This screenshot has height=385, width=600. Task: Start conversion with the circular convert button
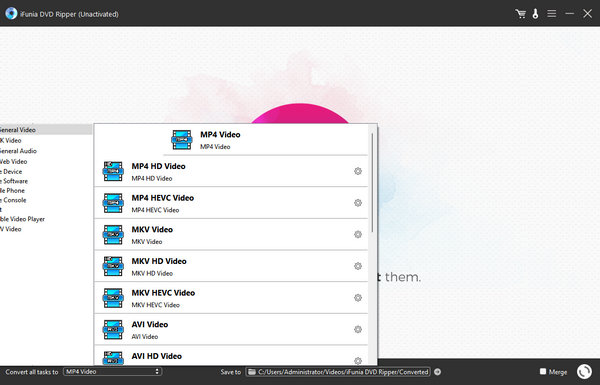(x=584, y=371)
